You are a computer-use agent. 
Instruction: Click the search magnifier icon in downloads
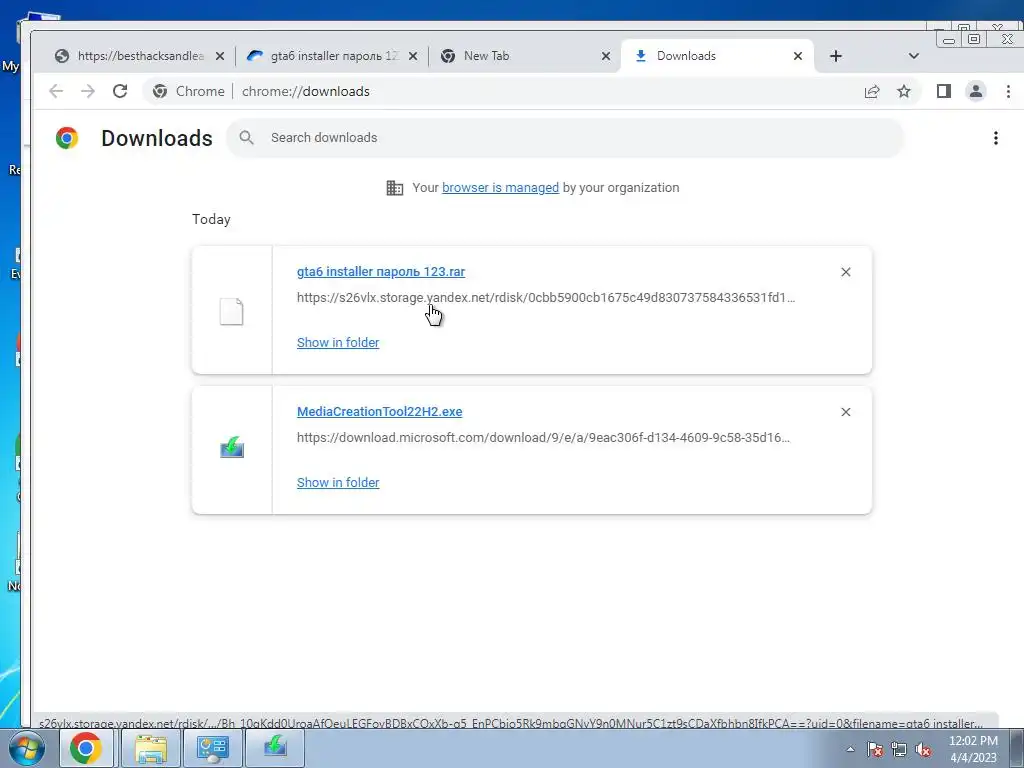coord(246,138)
